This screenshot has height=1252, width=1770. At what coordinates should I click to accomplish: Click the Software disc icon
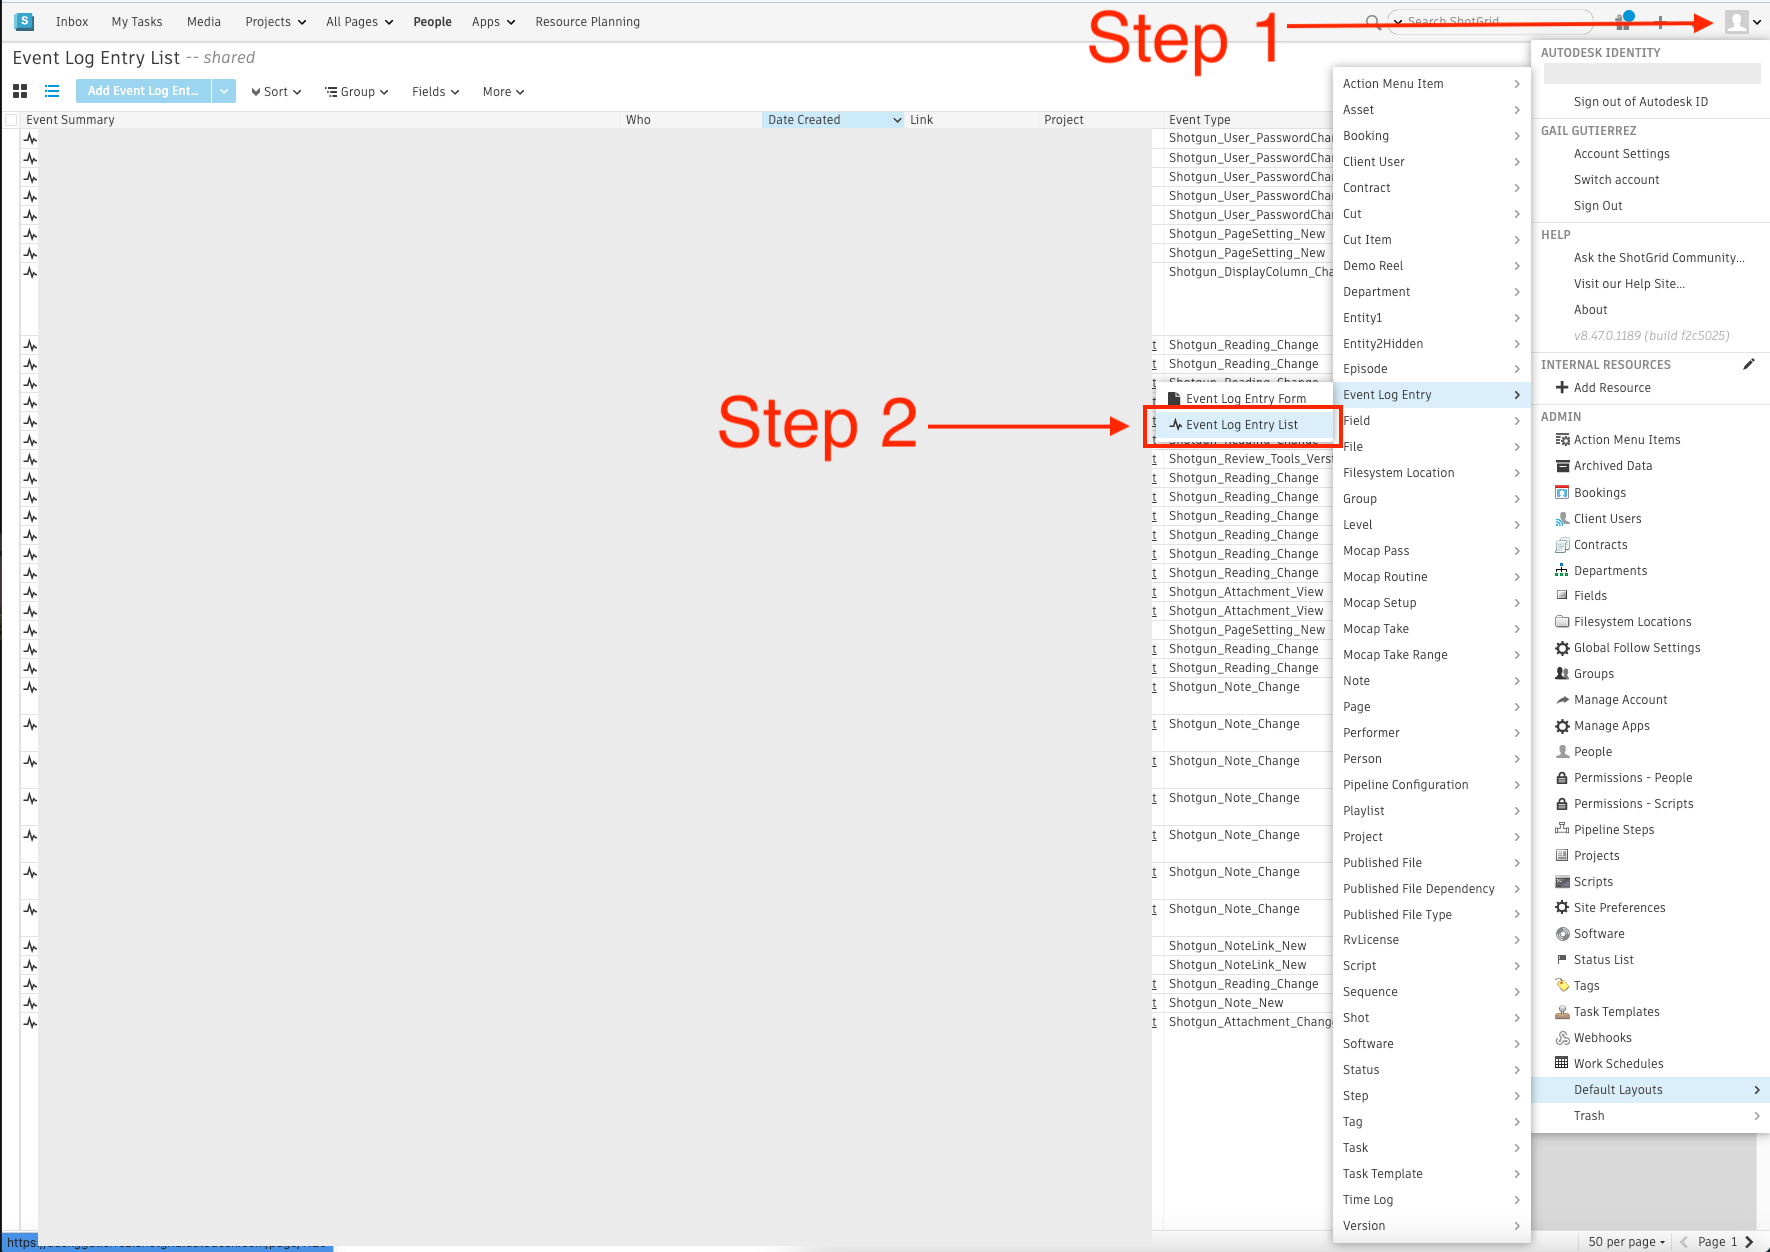(x=1562, y=934)
